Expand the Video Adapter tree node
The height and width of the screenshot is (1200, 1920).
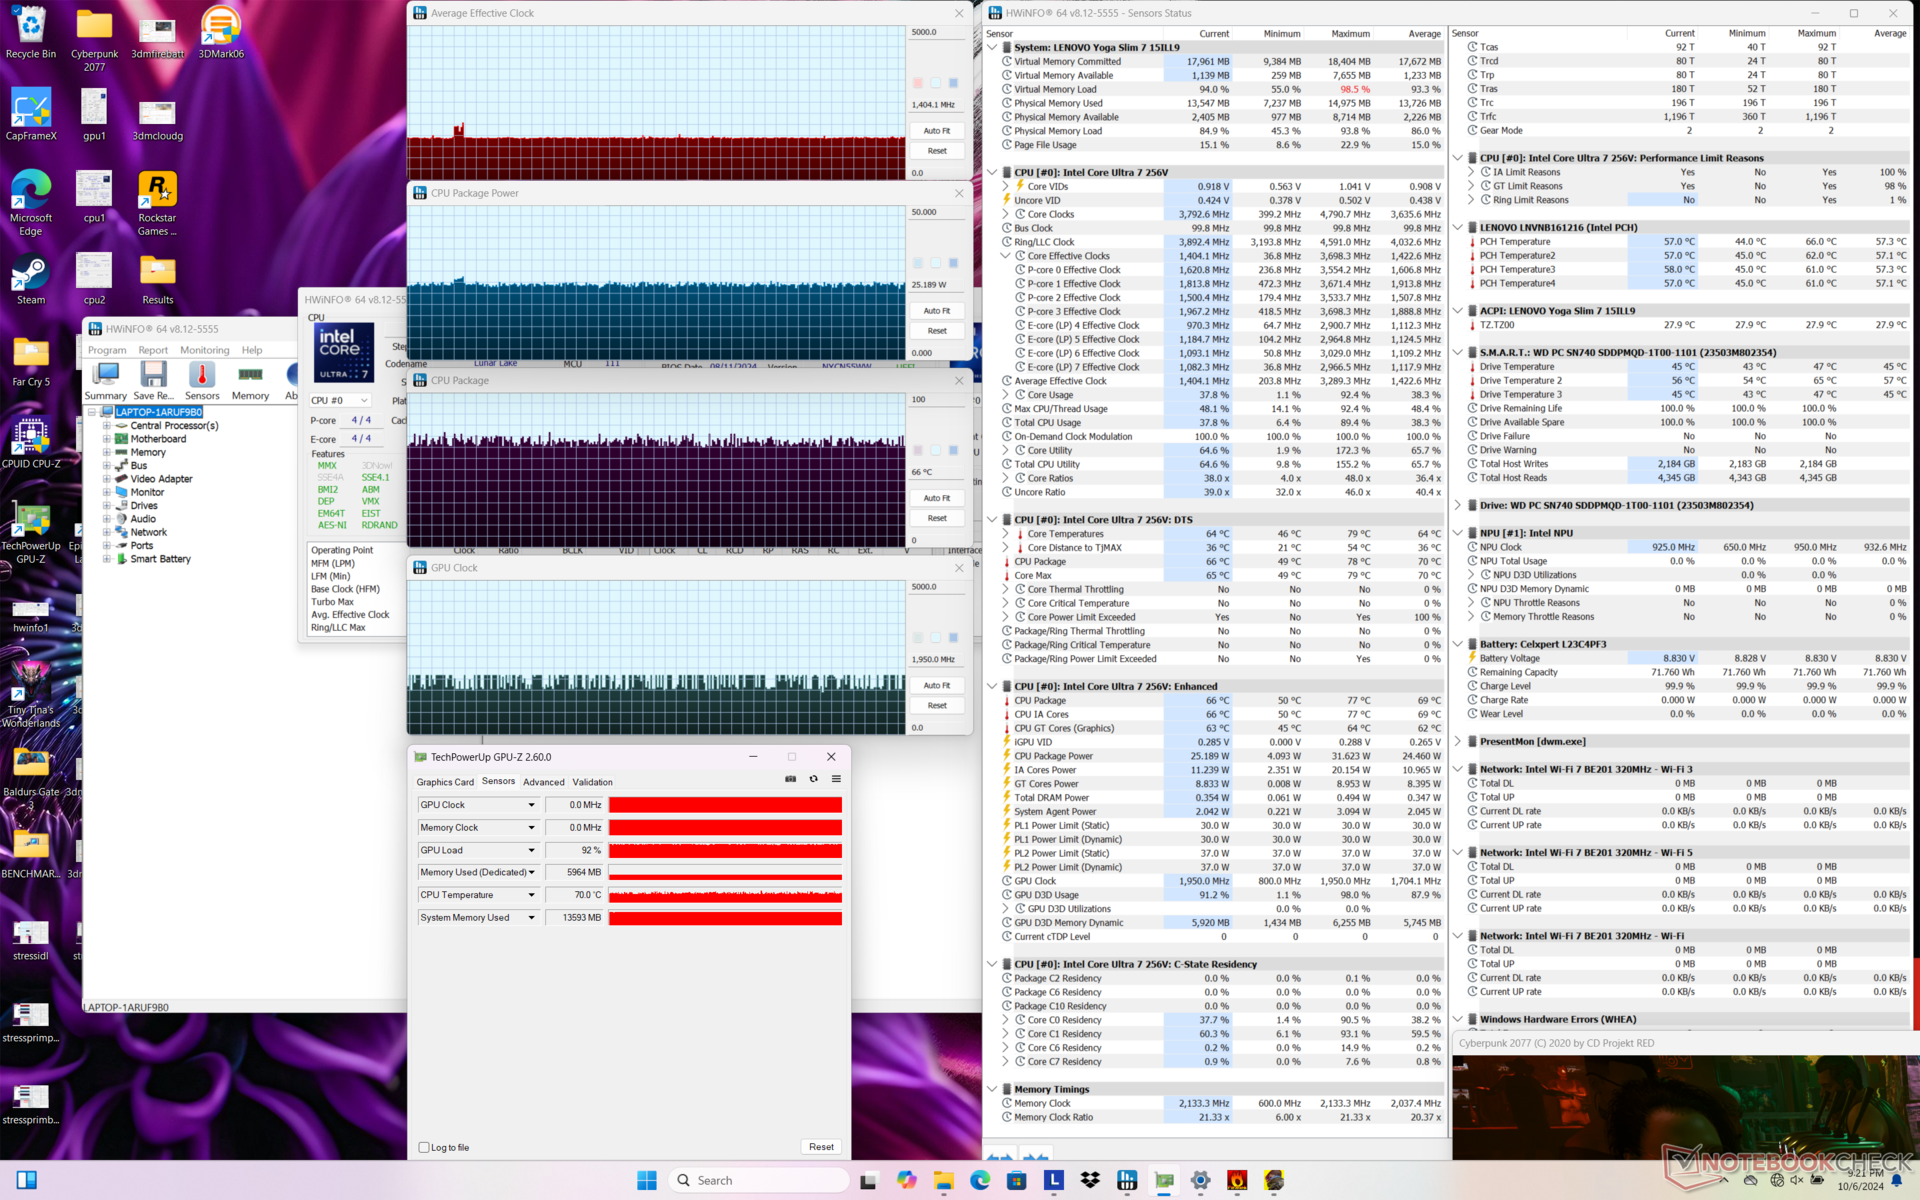point(106,479)
